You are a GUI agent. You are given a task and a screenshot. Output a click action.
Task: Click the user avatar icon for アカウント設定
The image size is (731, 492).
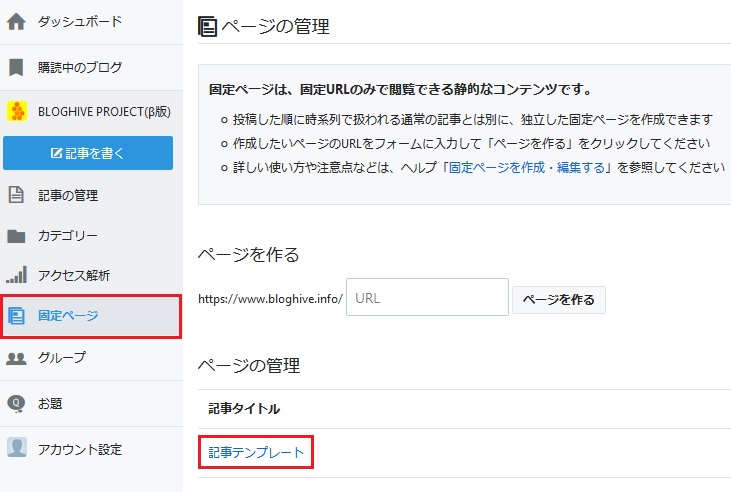(17, 448)
